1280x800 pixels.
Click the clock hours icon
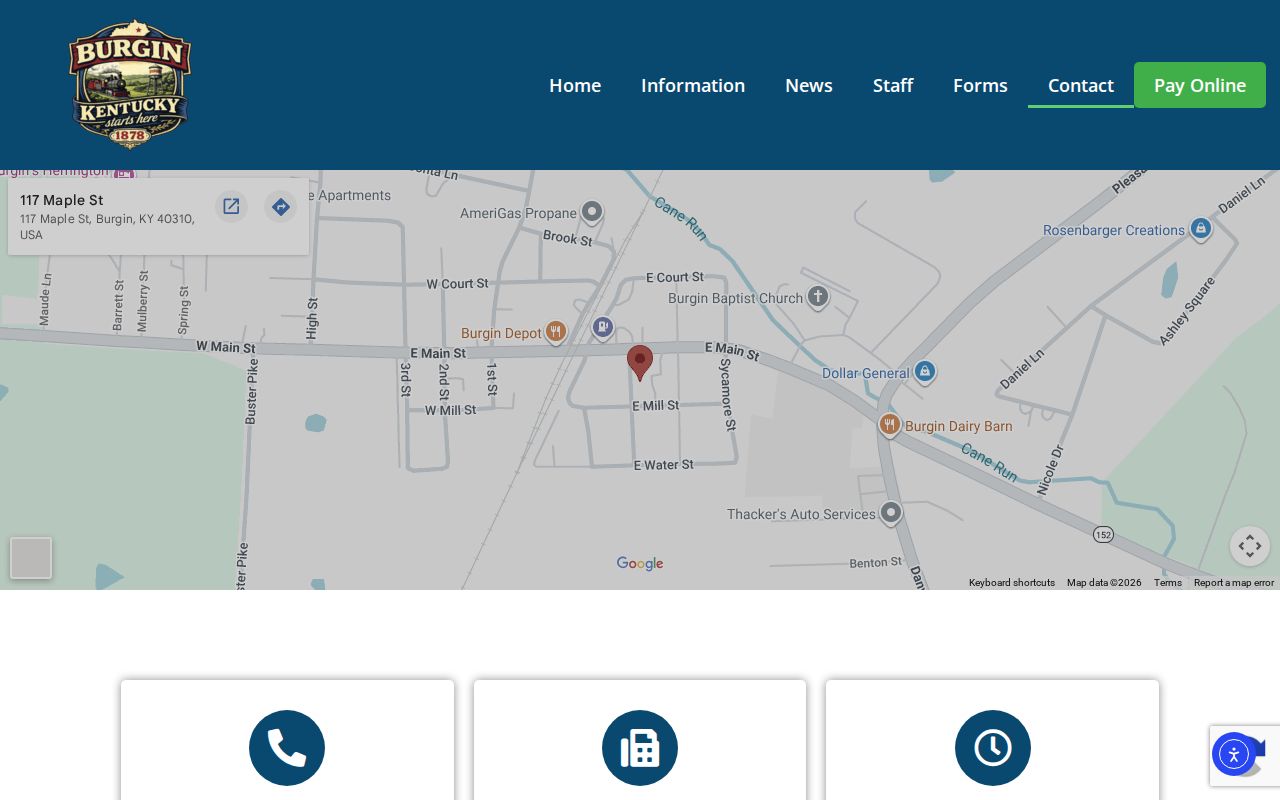993,748
